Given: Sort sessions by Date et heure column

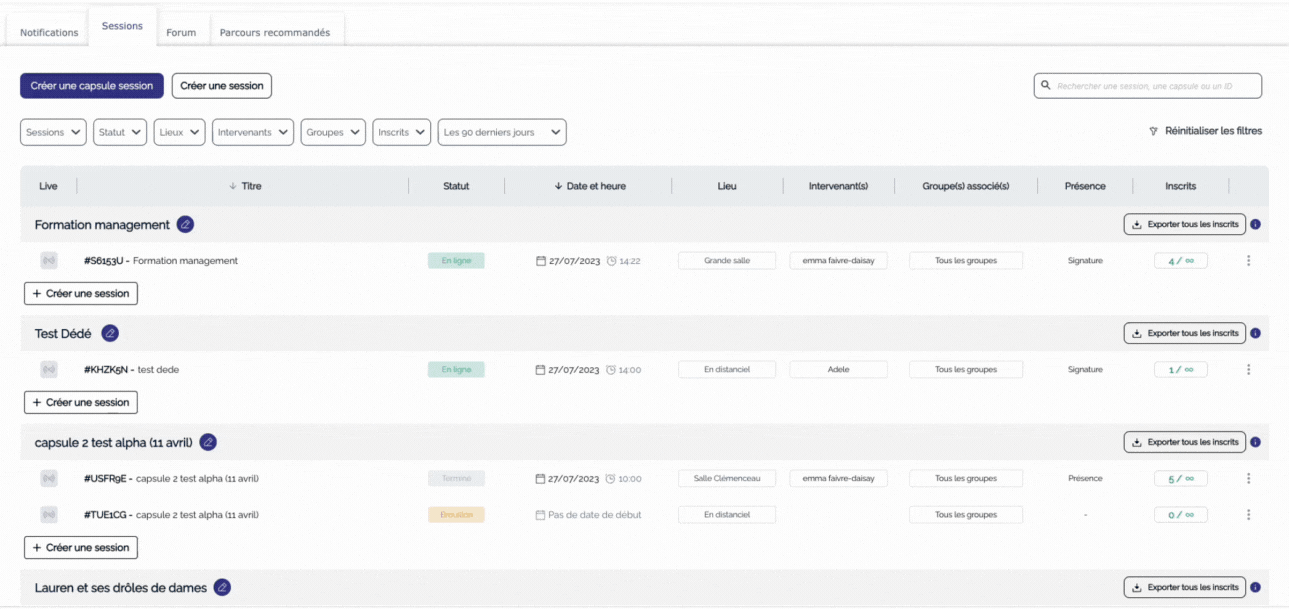Looking at the screenshot, I should click(x=589, y=186).
